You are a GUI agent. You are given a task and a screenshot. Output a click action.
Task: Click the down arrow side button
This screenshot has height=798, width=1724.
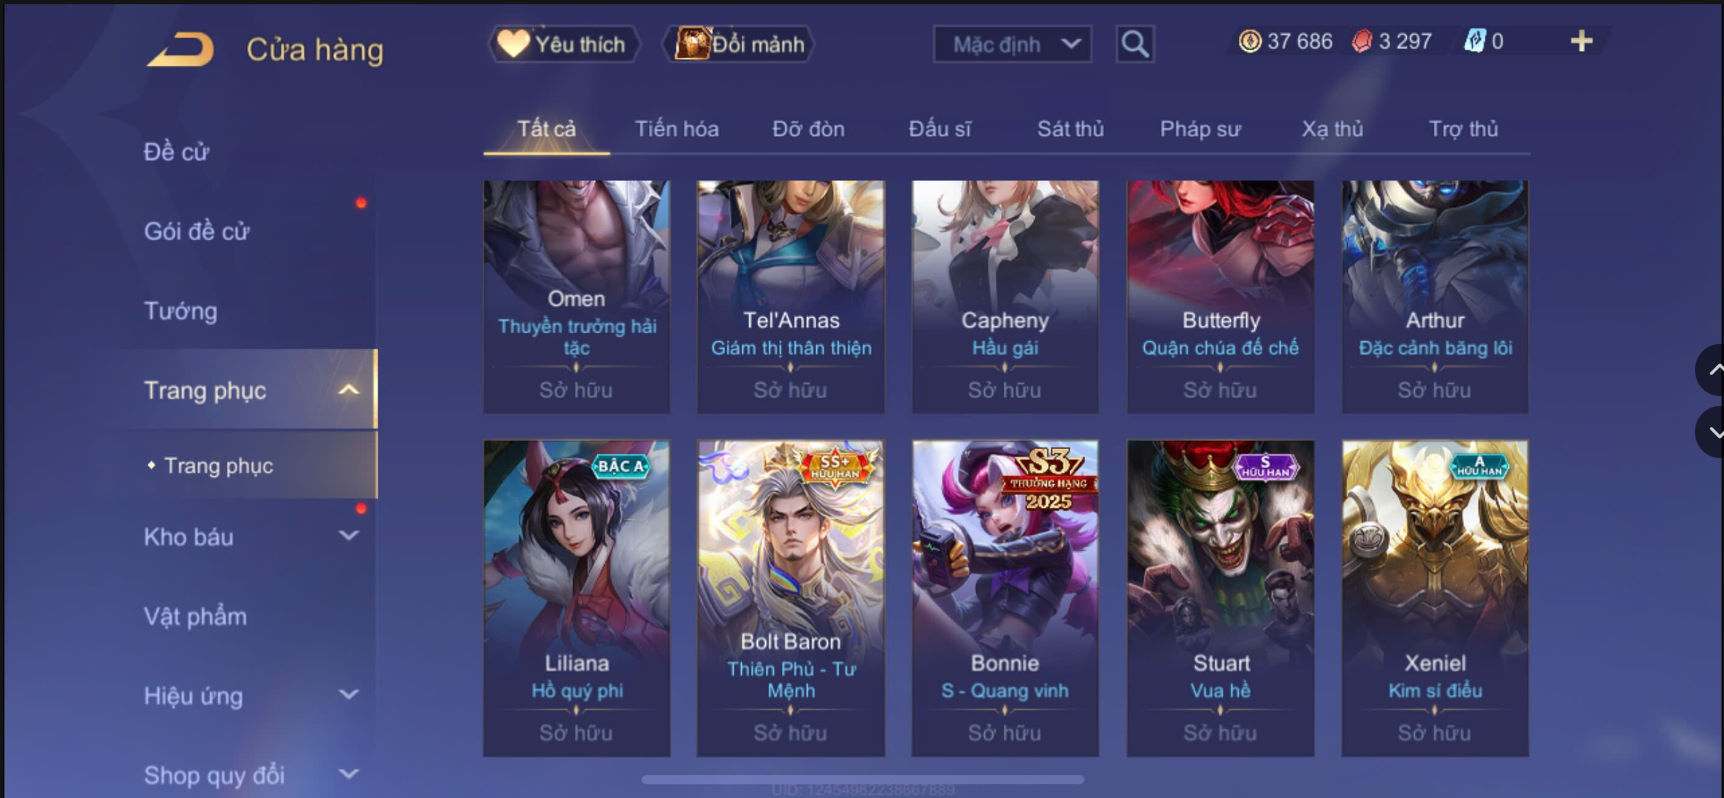1712,432
